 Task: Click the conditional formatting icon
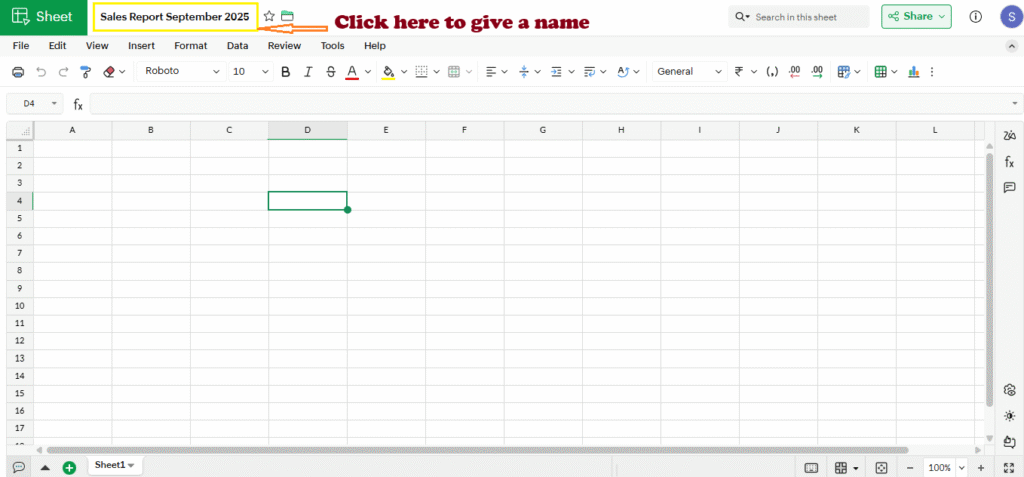click(844, 72)
